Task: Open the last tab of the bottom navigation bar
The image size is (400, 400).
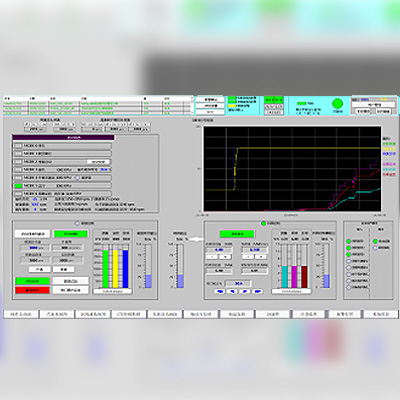Action: click(x=381, y=314)
